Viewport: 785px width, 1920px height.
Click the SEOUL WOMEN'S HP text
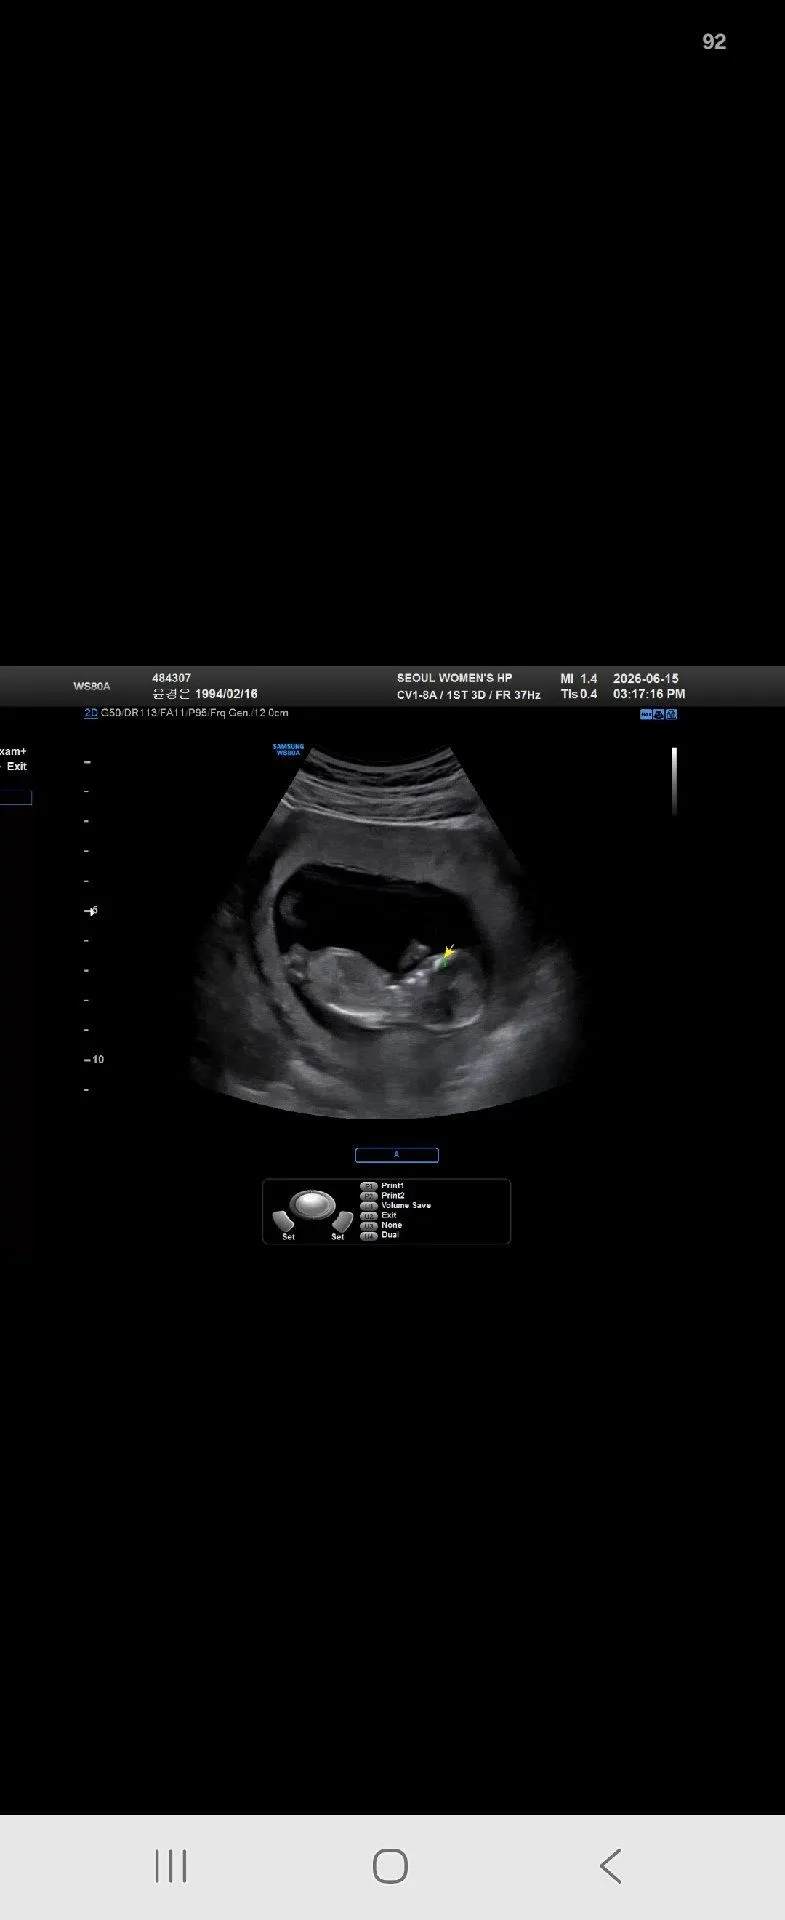pos(454,678)
